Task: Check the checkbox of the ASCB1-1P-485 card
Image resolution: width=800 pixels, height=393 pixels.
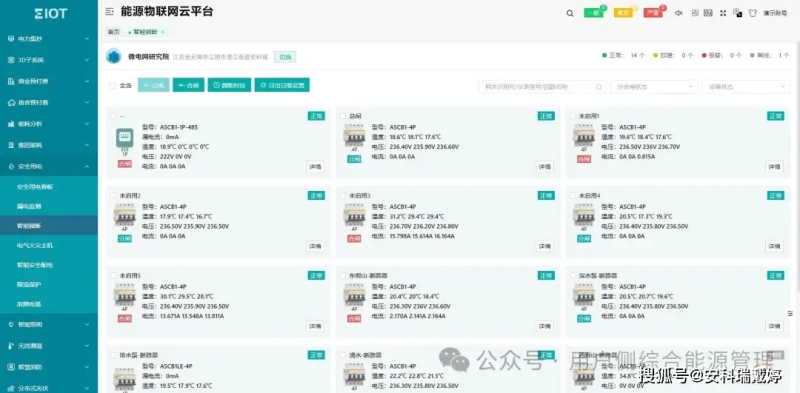Action: point(113,116)
